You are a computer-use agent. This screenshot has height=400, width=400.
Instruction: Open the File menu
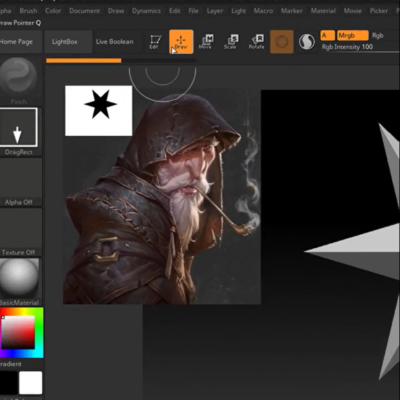coord(193,11)
